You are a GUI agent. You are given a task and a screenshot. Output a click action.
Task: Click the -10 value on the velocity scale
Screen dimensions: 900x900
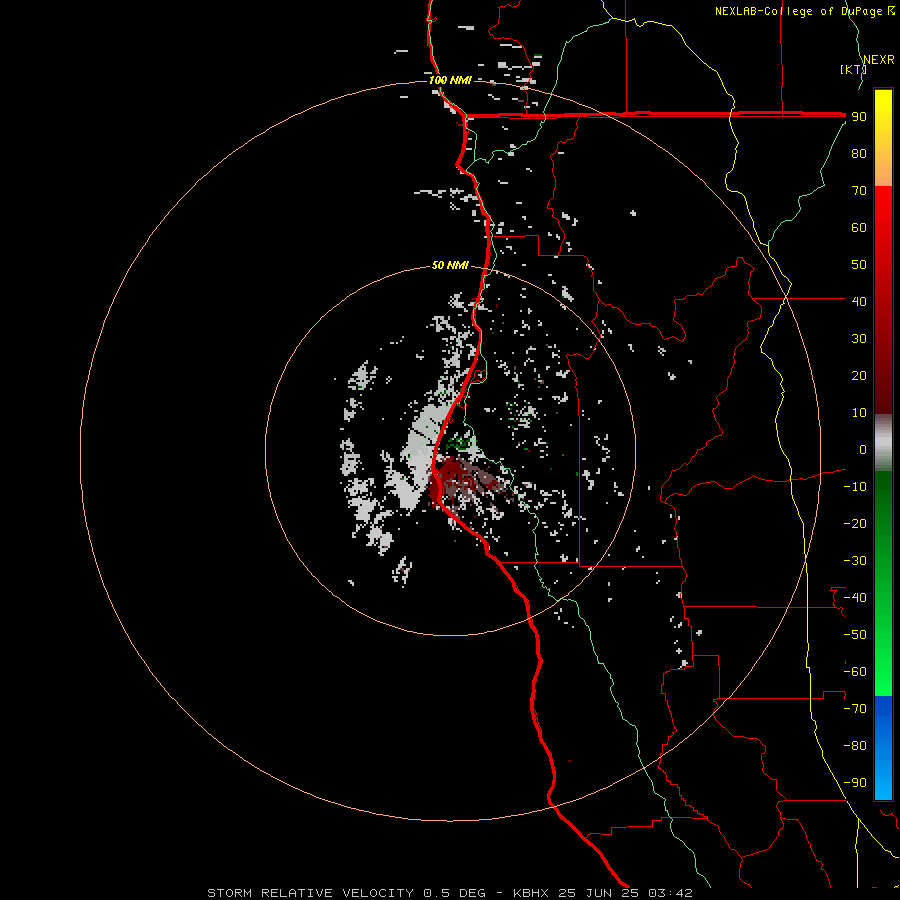pos(855,487)
